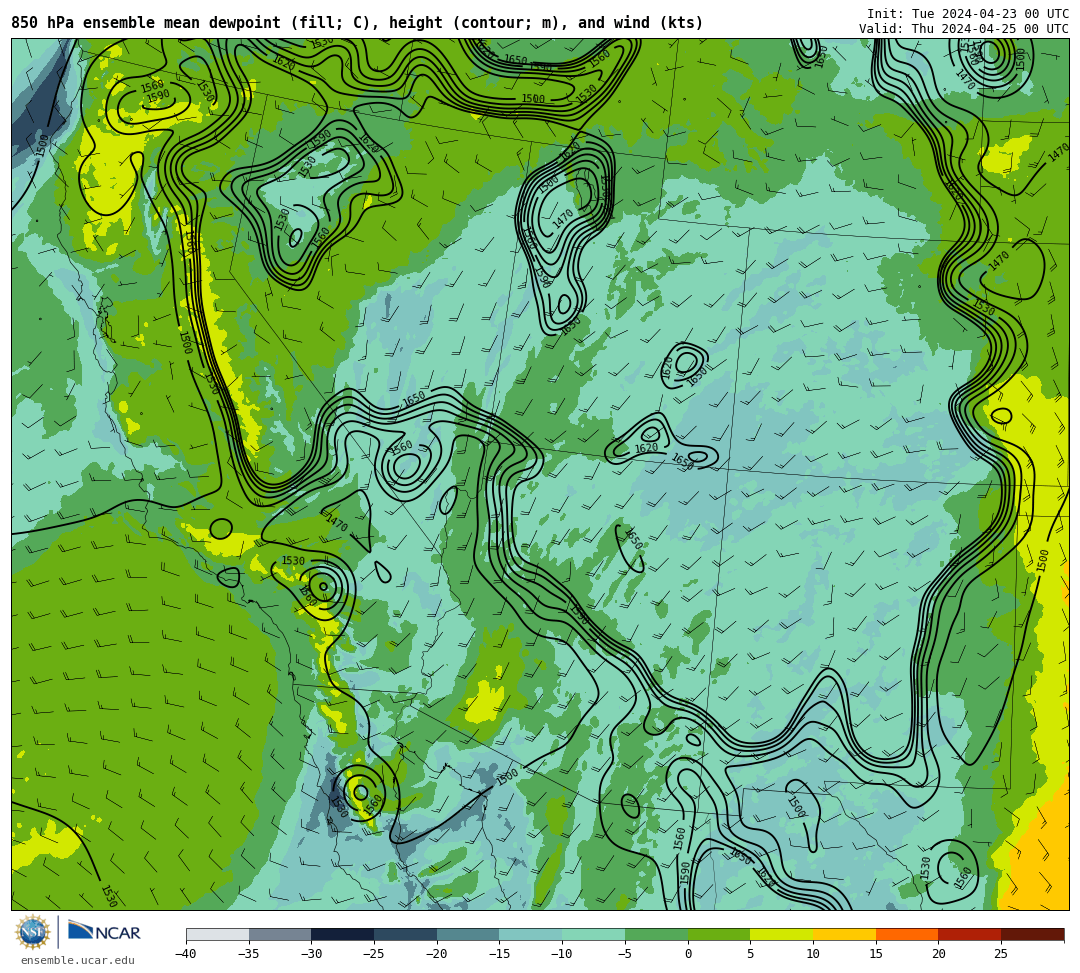
Task: Click the 0 colorbar tick label
Action: click(x=688, y=954)
